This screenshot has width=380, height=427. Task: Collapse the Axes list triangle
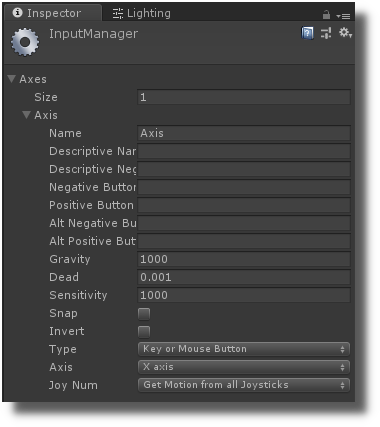(12, 79)
